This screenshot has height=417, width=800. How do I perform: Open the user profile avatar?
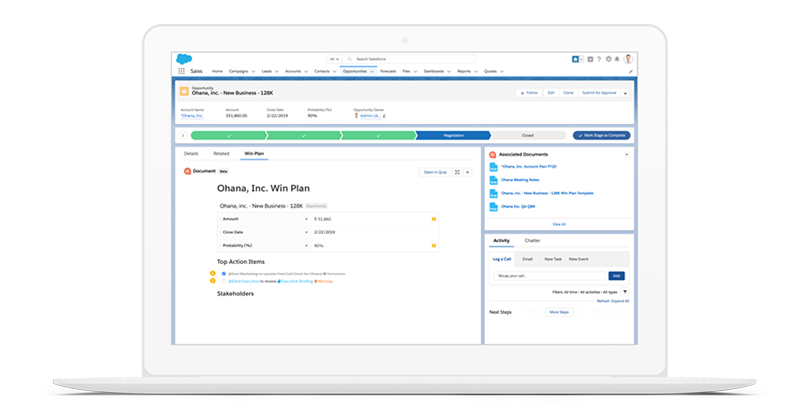pyautogui.click(x=629, y=59)
